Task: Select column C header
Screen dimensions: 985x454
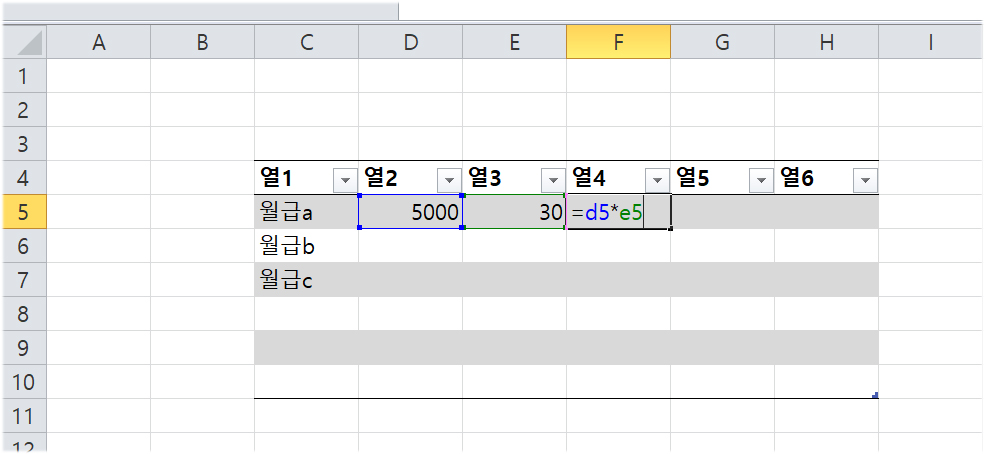Action: click(307, 42)
